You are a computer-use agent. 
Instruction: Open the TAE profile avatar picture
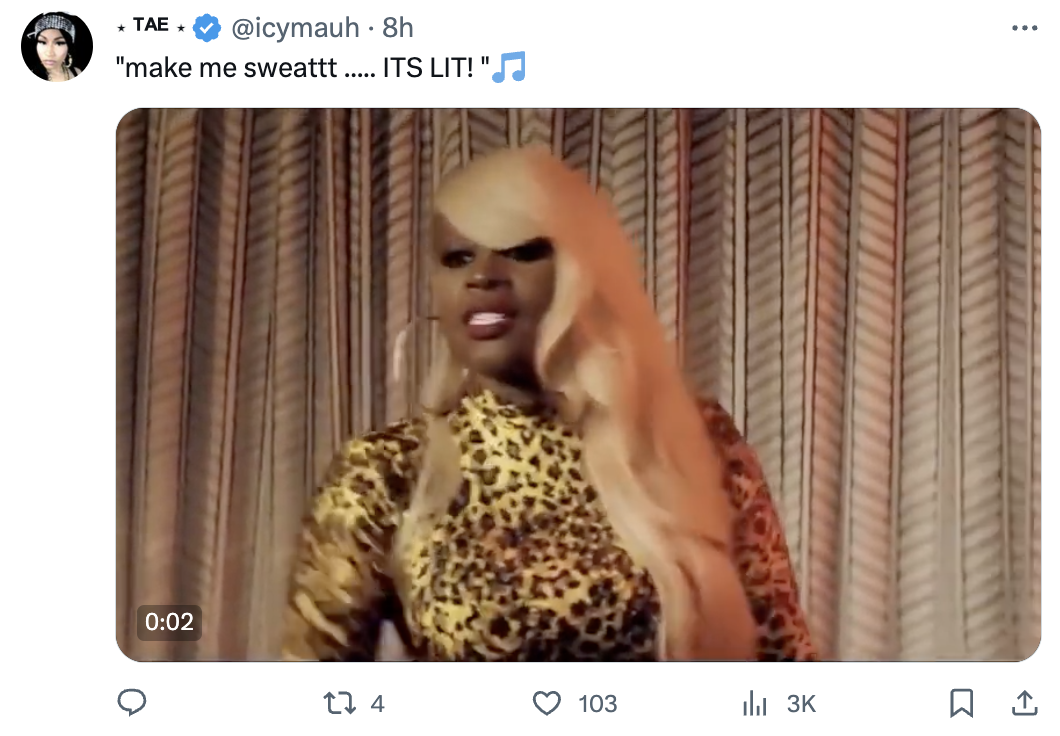(57, 46)
